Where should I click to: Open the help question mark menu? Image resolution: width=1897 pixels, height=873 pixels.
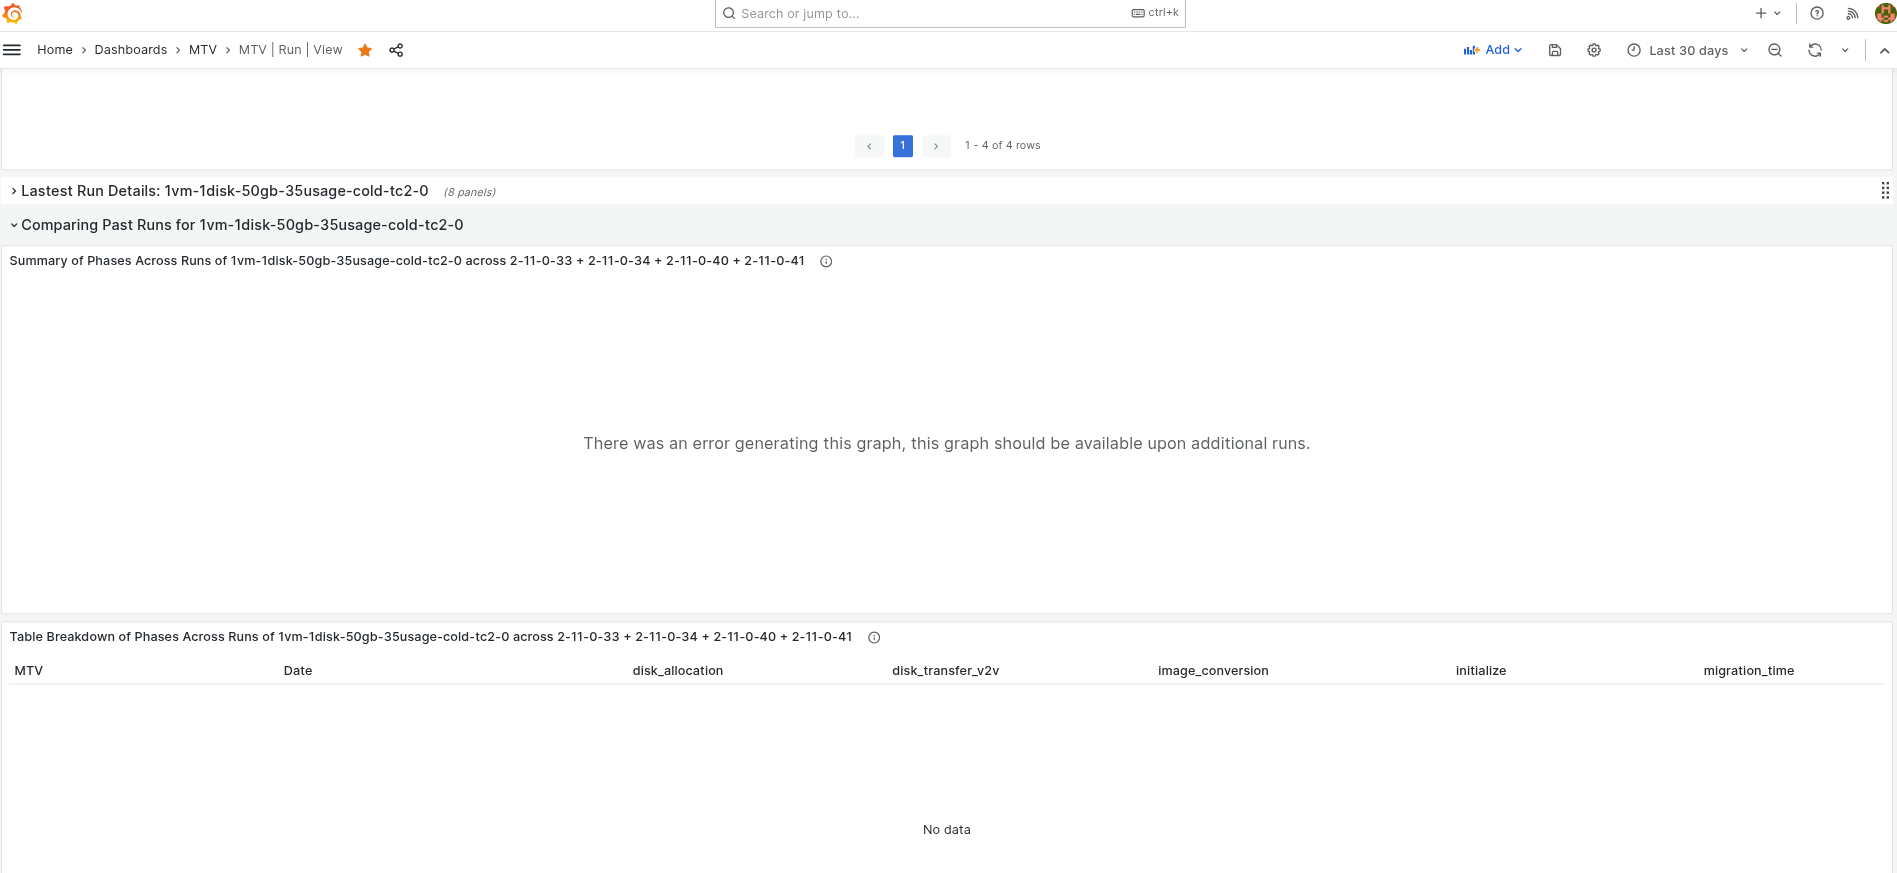[x=1817, y=13]
